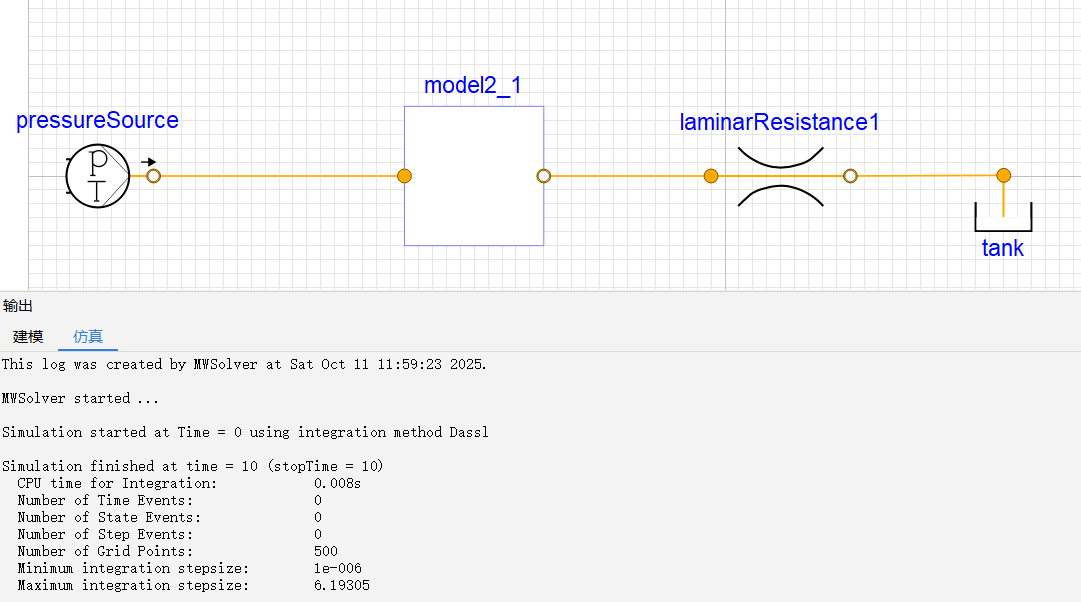Image resolution: width=1081 pixels, height=602 pixels.
Task: Click laminarResistance1 hollow output port
Action: pos(851,176)
